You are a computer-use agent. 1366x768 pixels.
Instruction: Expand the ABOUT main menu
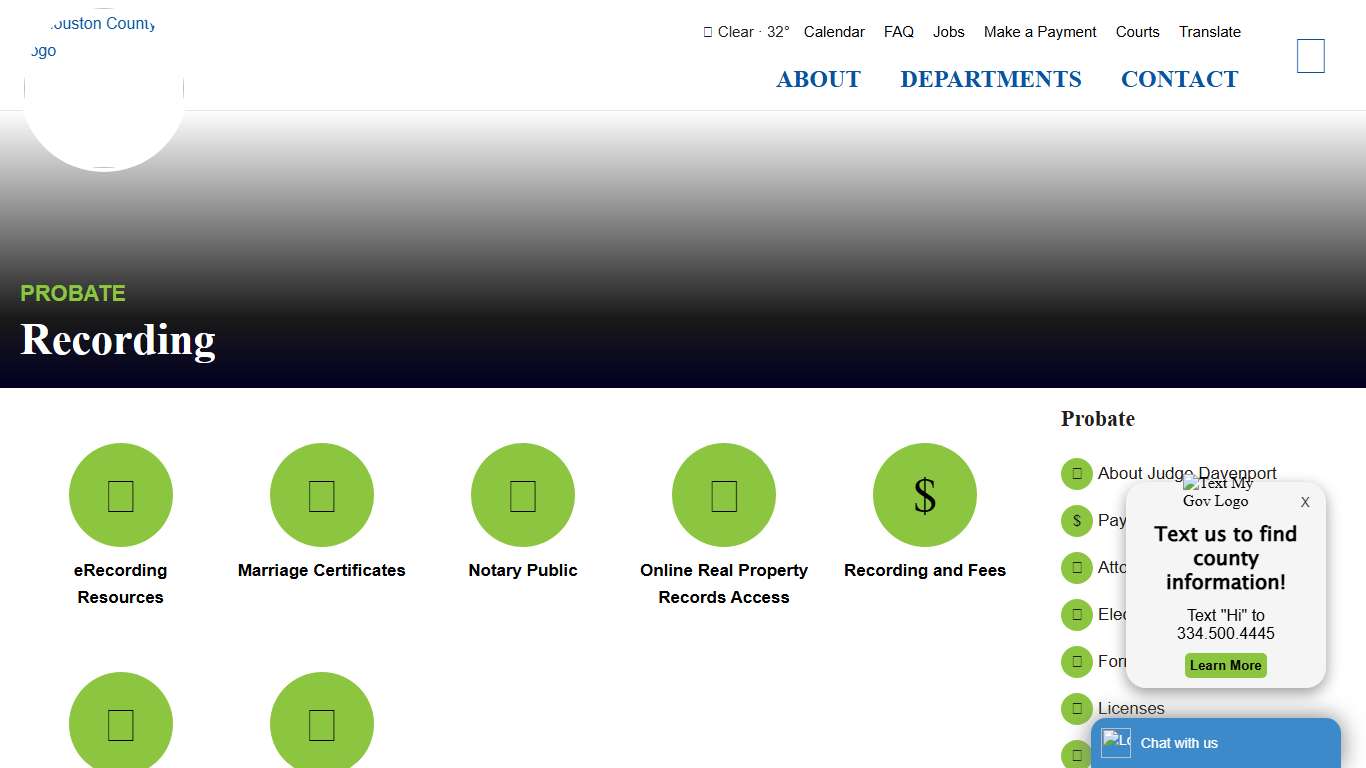click(818, 79)
